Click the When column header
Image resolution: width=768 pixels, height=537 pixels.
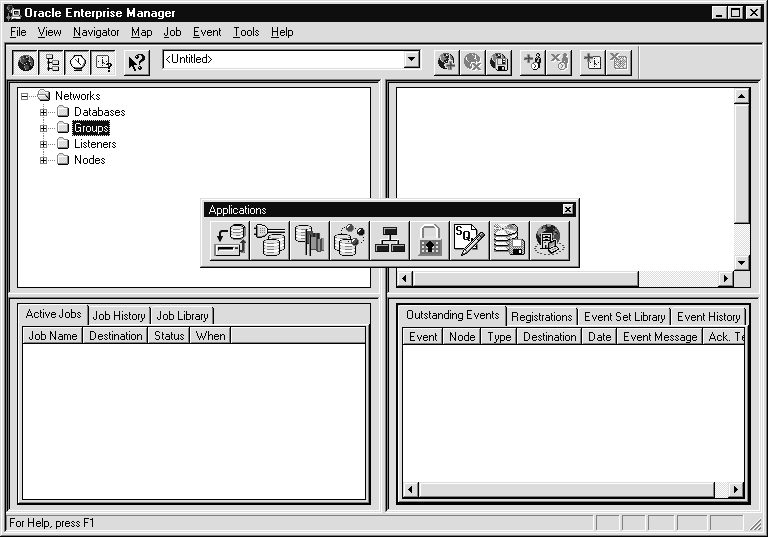(211, 336)
